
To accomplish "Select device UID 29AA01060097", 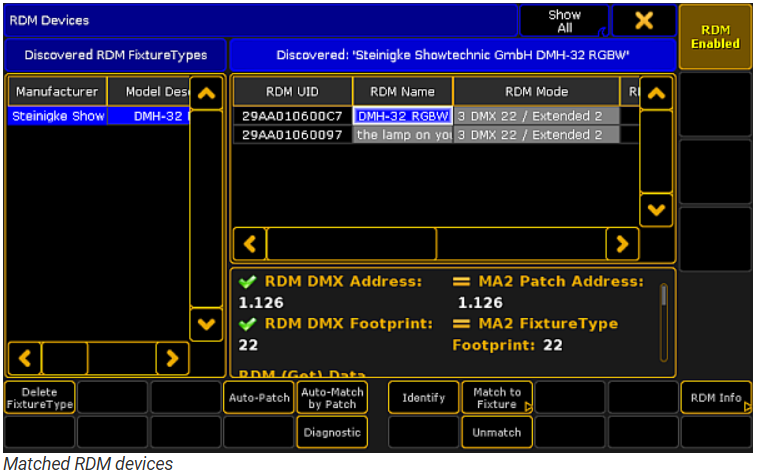I will [292, 135].
